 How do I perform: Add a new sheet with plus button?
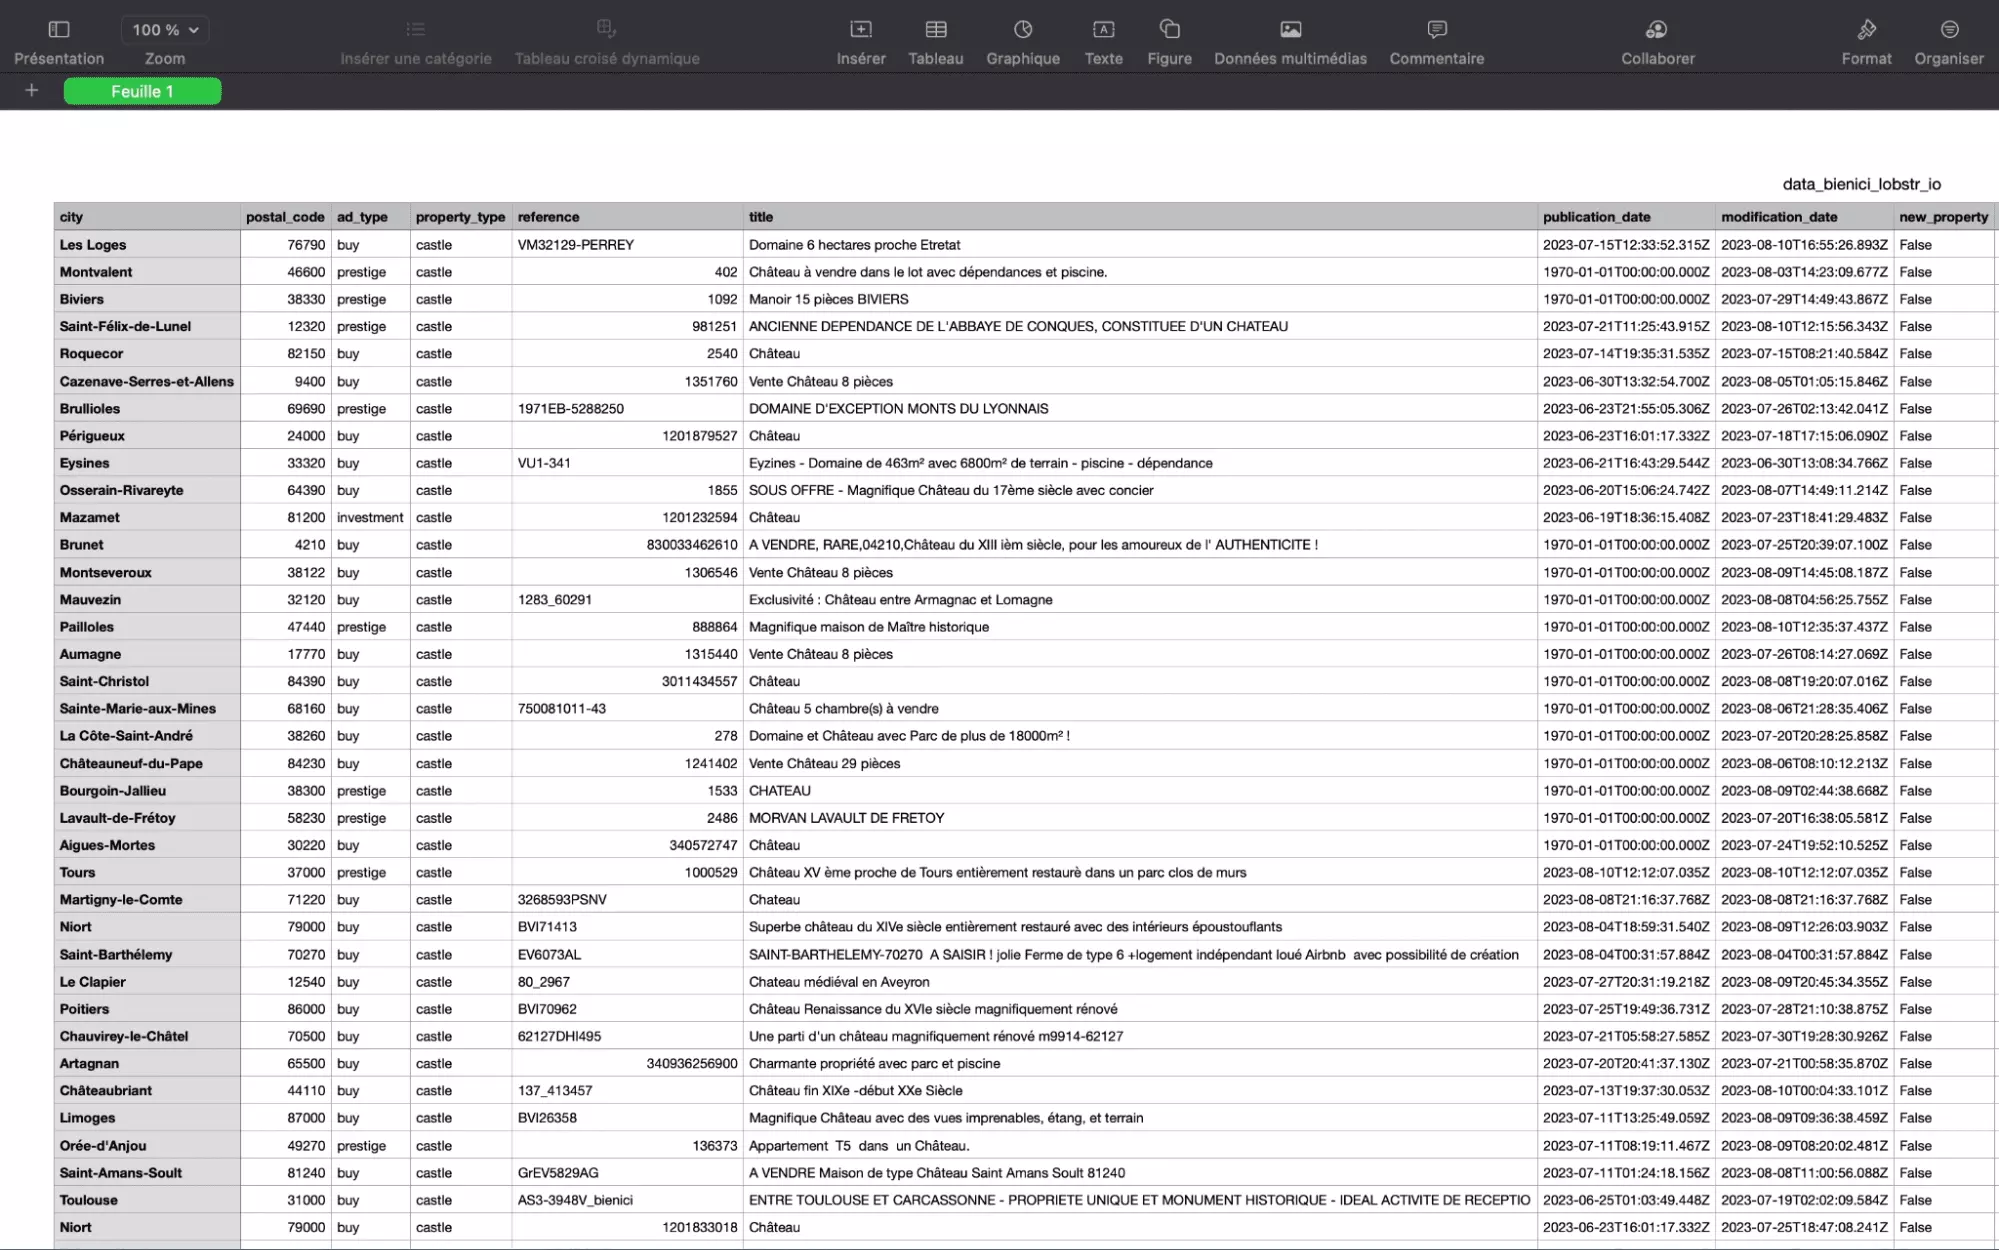click(x=32, y=91)
